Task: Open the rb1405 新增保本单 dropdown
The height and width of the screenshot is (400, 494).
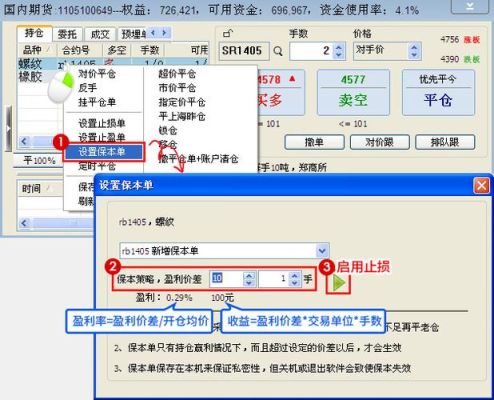Action: tap(322, 251)
